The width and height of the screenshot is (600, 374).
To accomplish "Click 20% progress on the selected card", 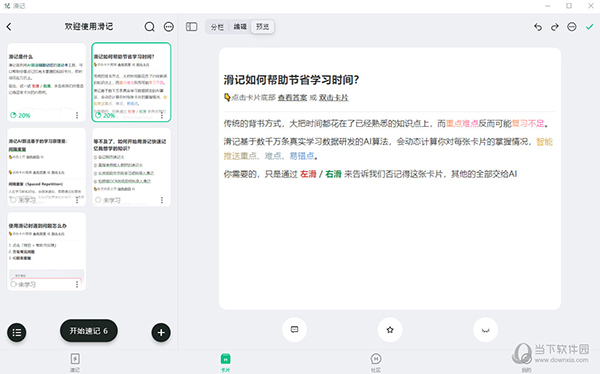I will click(105, 115).
